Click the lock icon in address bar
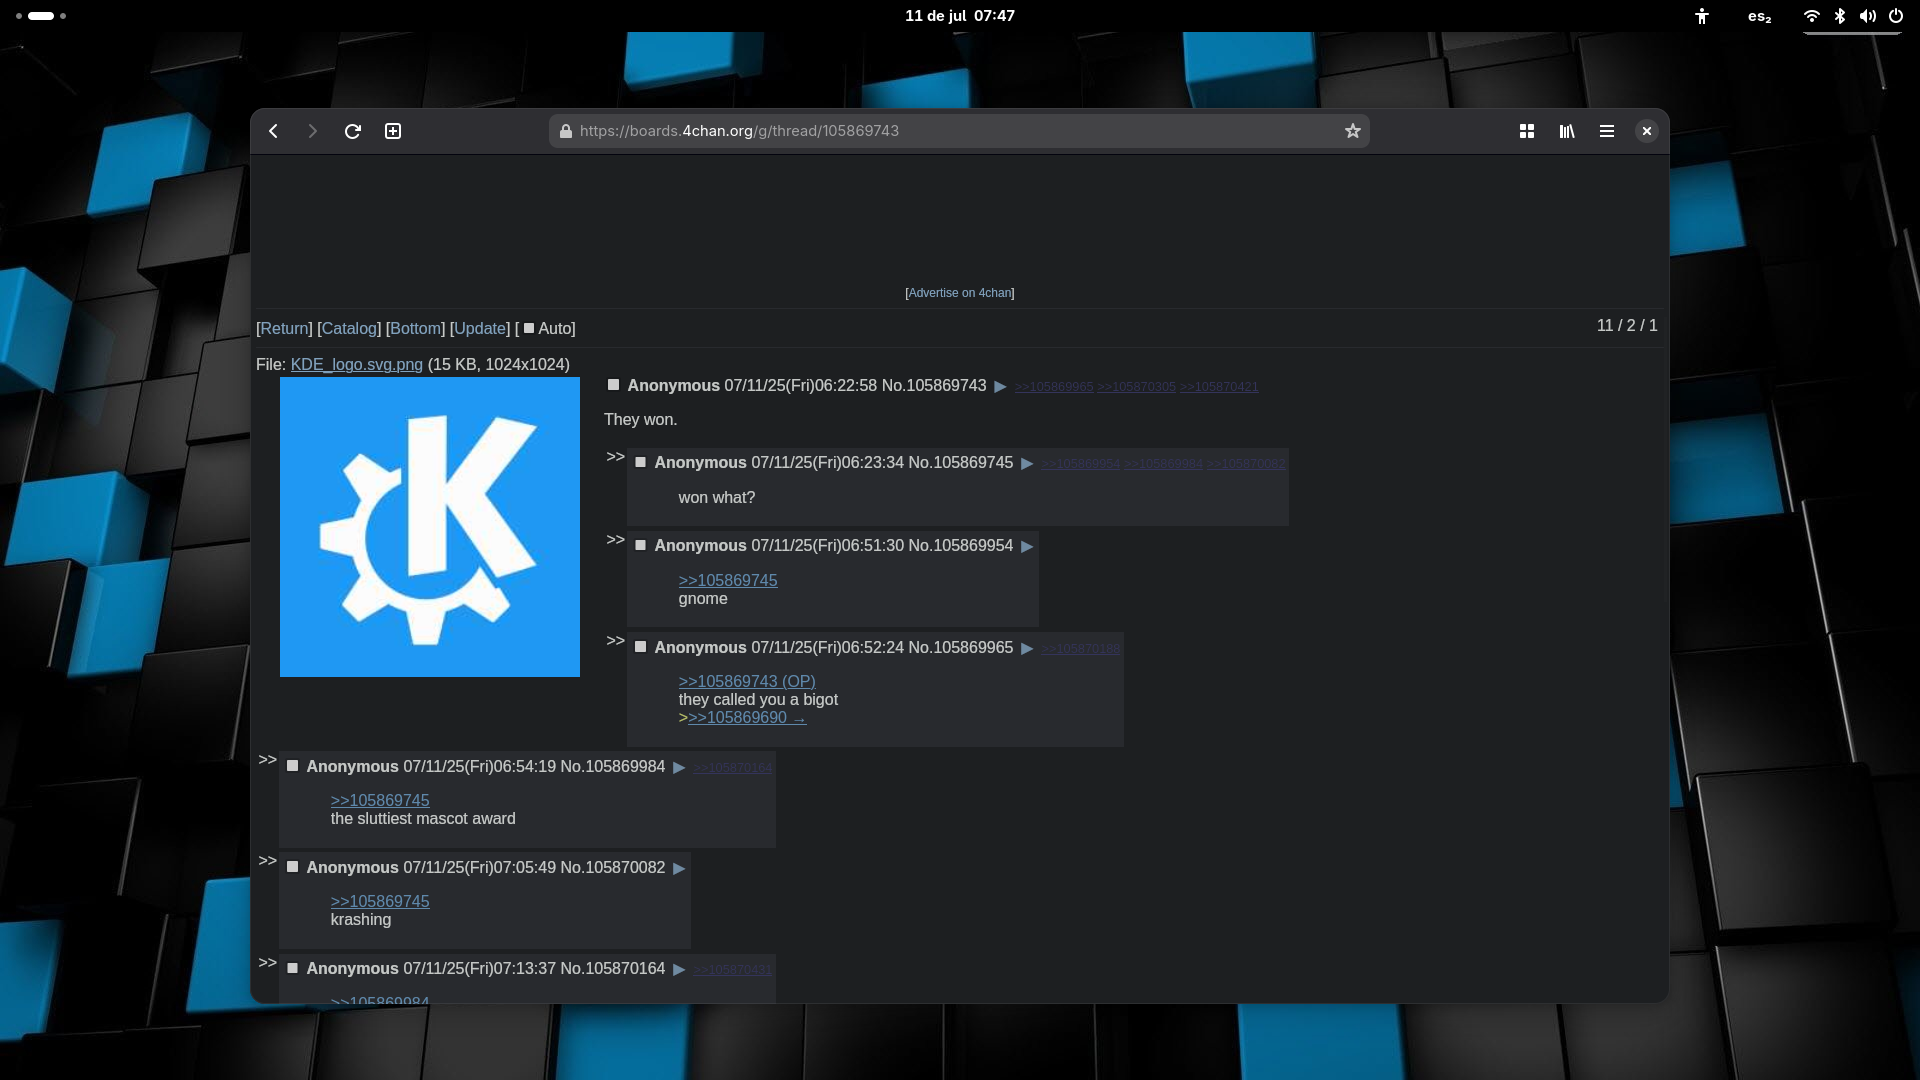Viewport: 1920px width, 1080px height. click(x=565, y=131)
